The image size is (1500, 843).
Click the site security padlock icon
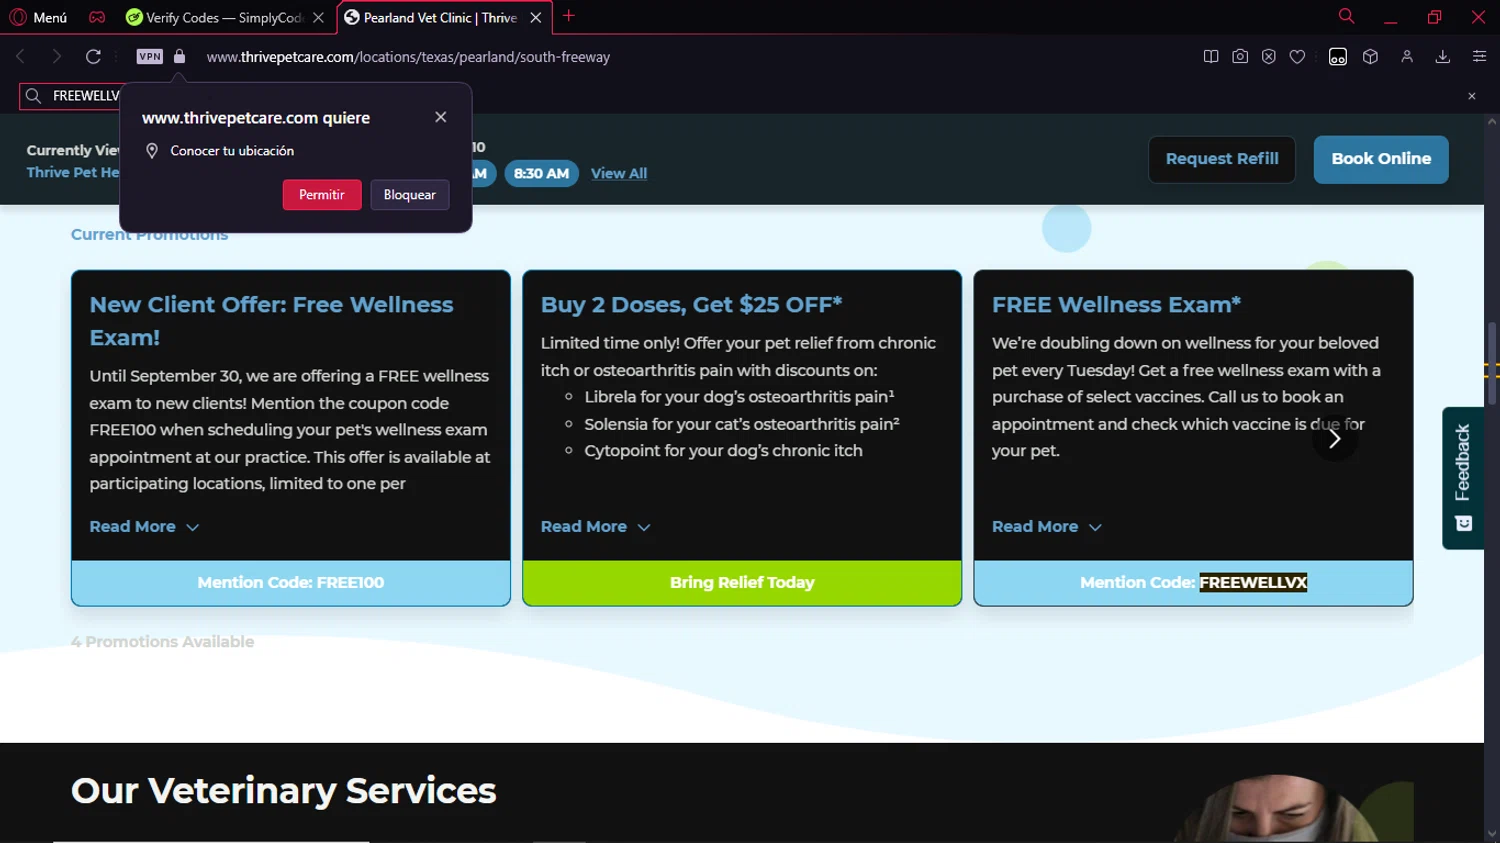pyautogui.click(x=180, y=57)
